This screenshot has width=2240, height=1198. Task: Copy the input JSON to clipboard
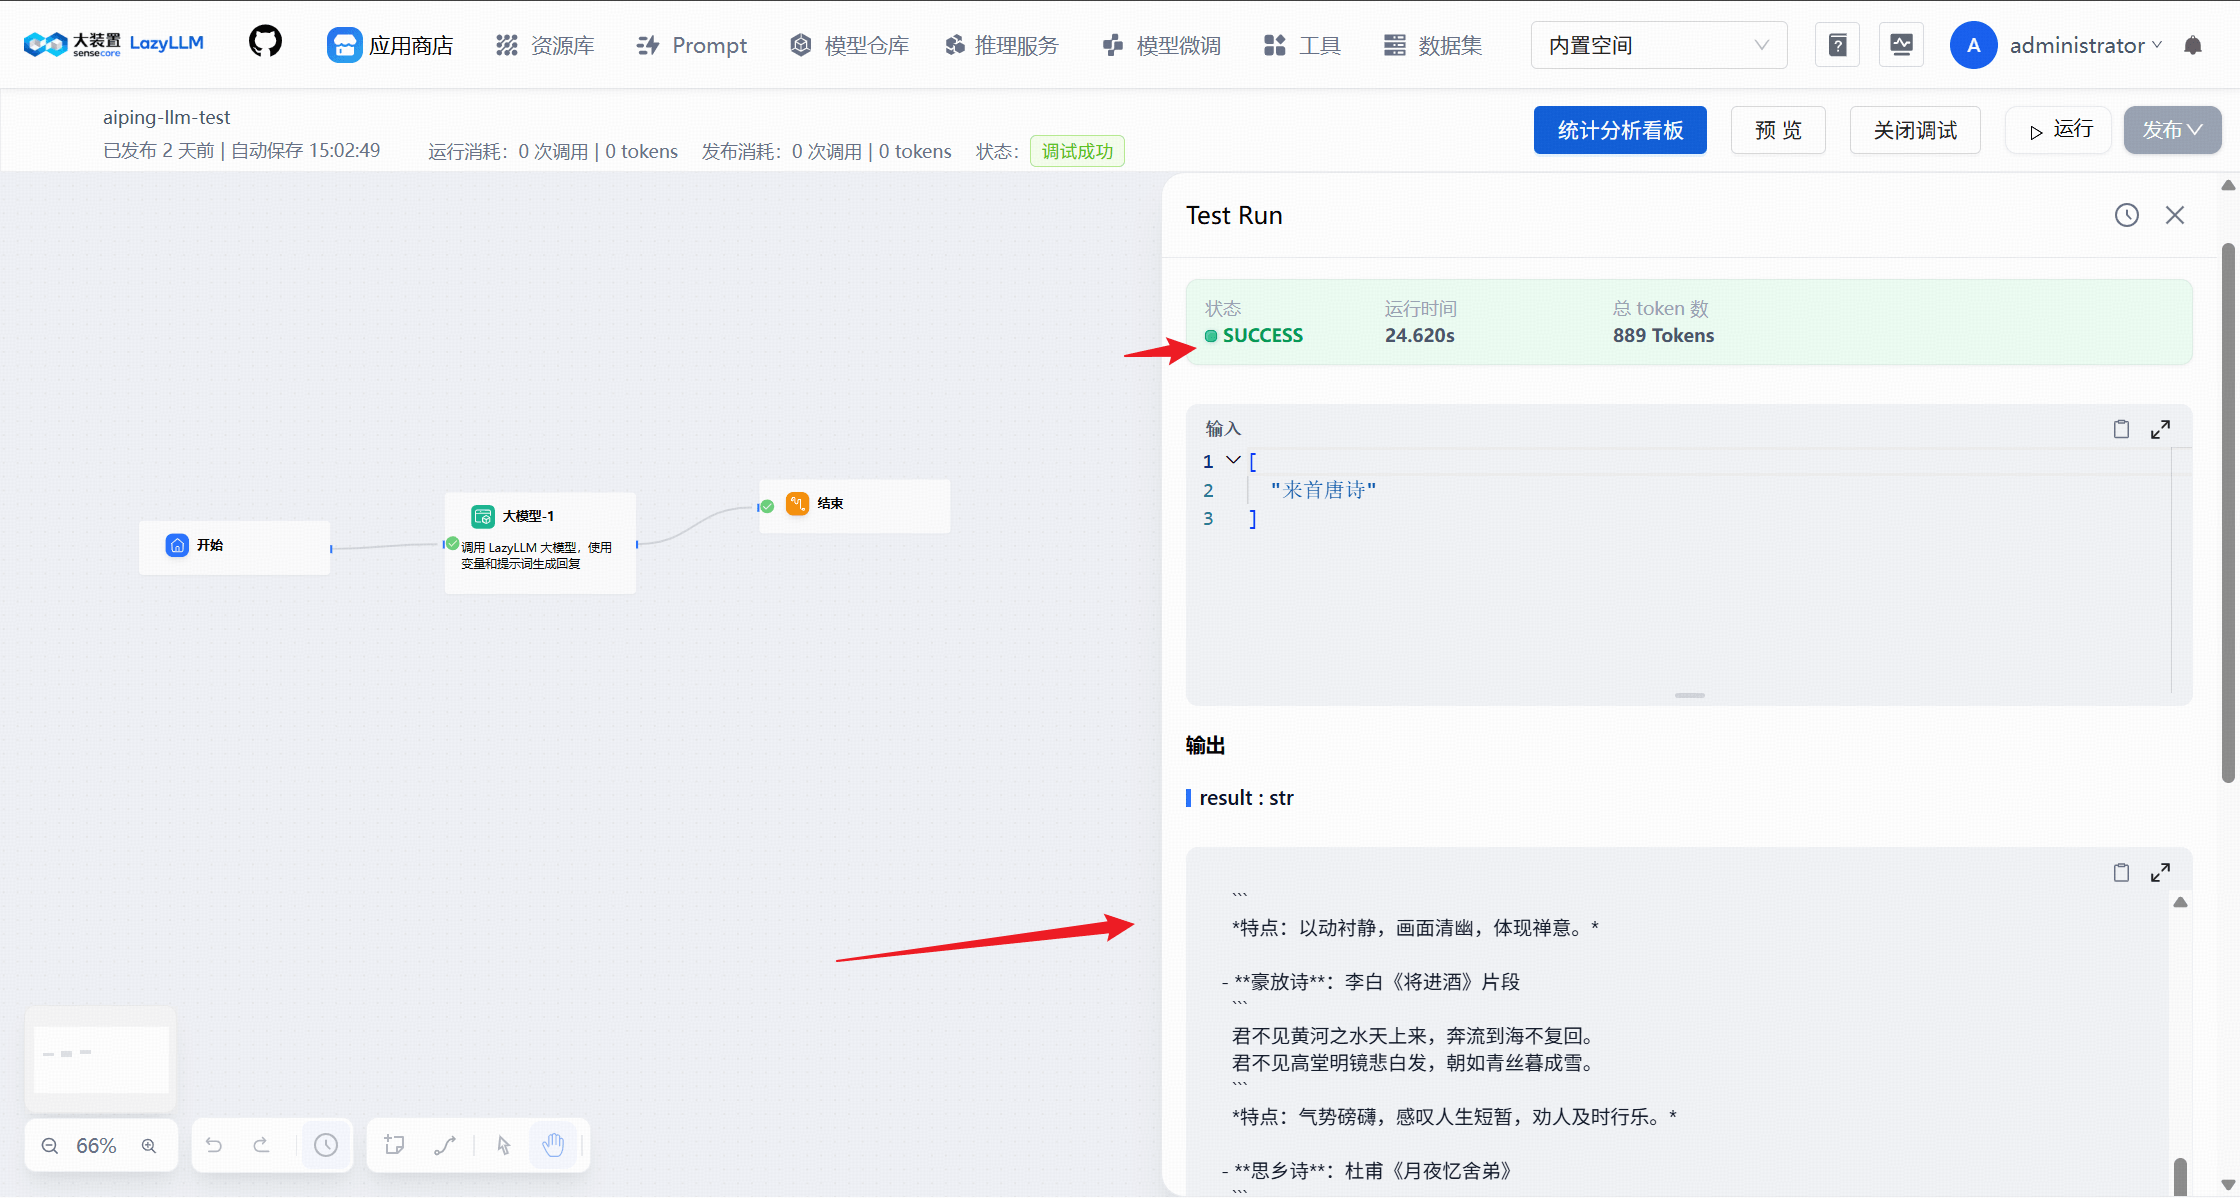point(2121,429)
